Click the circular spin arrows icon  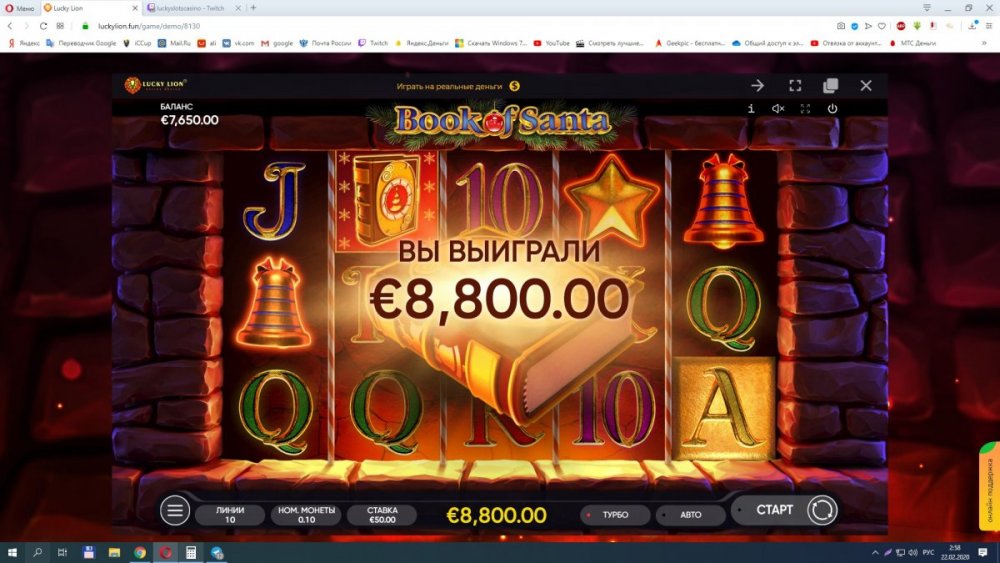click(x=822, y=511)
